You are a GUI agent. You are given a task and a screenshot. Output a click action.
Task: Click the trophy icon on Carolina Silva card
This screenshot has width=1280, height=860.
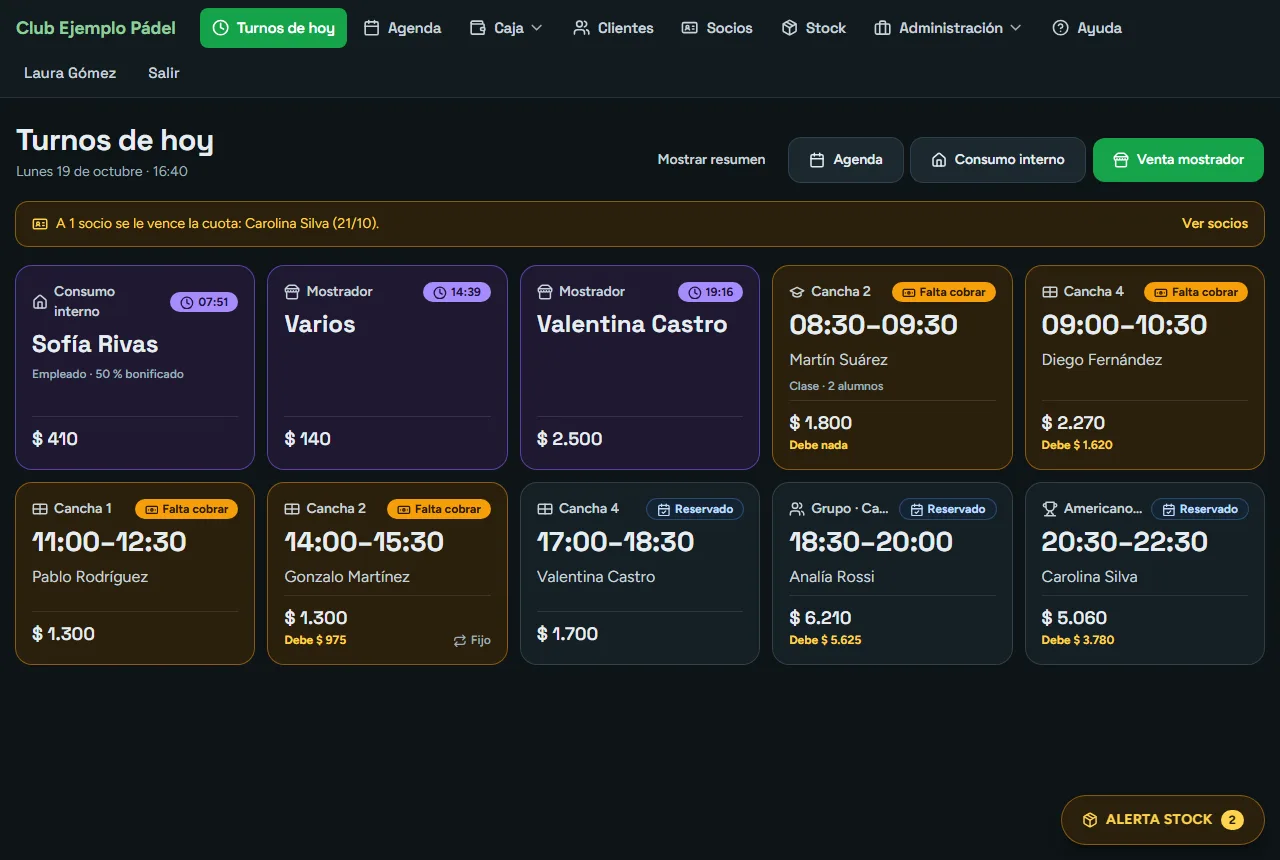1050,509
